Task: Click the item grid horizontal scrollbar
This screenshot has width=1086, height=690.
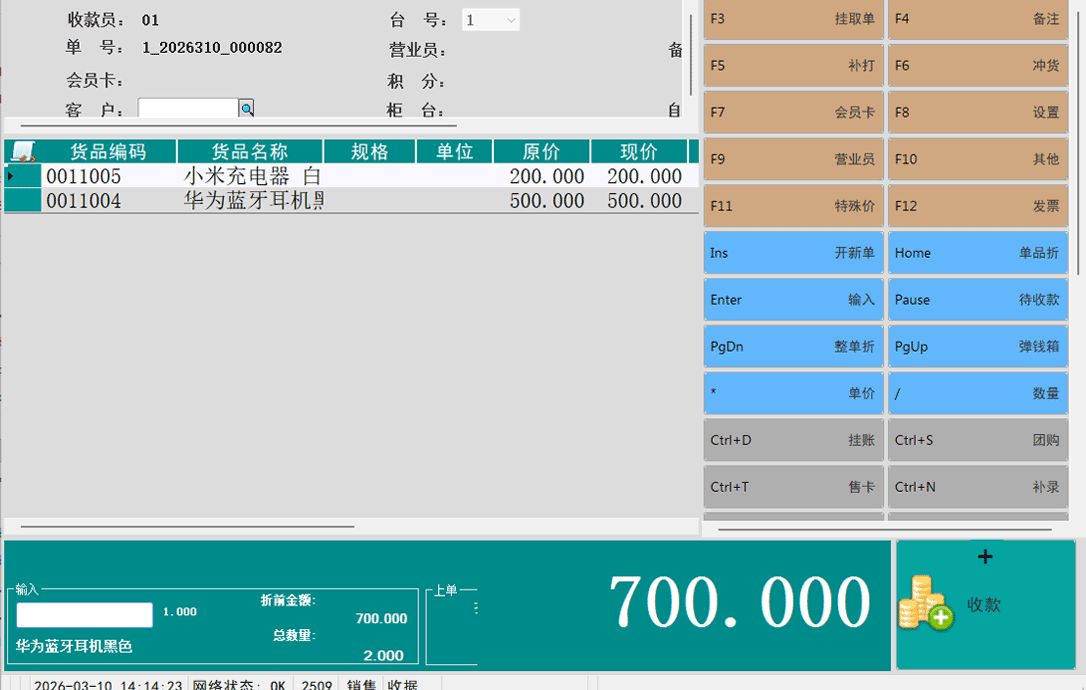Action: click(188, 526)
